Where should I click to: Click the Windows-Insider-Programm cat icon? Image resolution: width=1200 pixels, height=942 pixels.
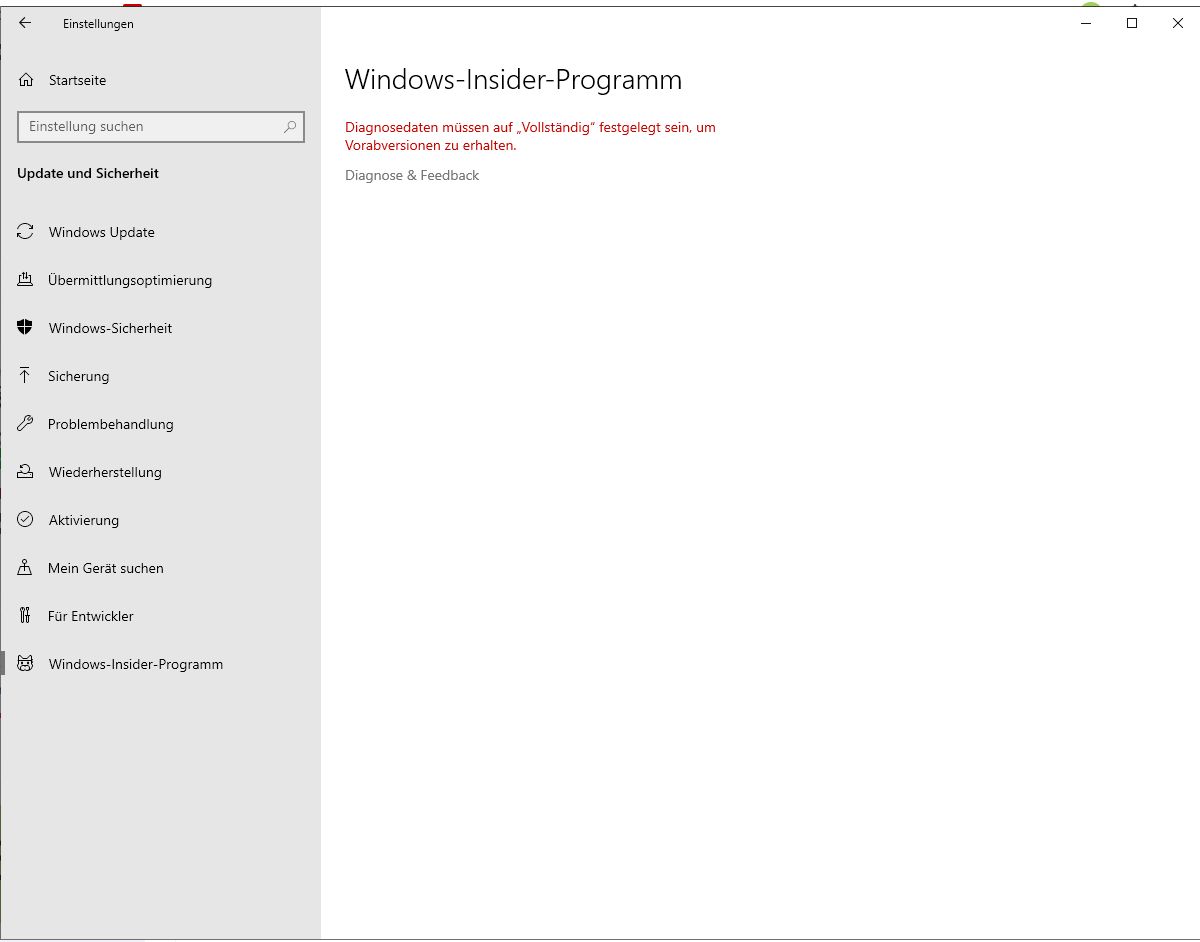click(26, 664)
